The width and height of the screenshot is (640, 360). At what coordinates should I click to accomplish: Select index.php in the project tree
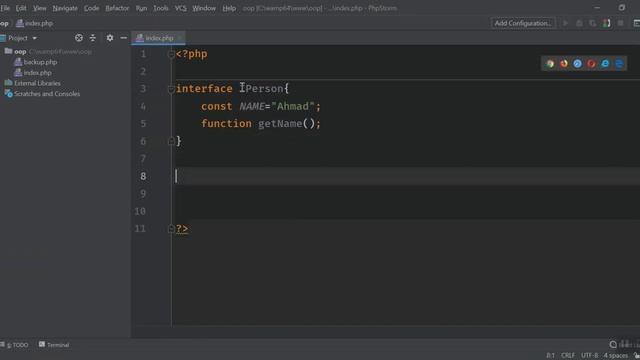pos(33,73)
